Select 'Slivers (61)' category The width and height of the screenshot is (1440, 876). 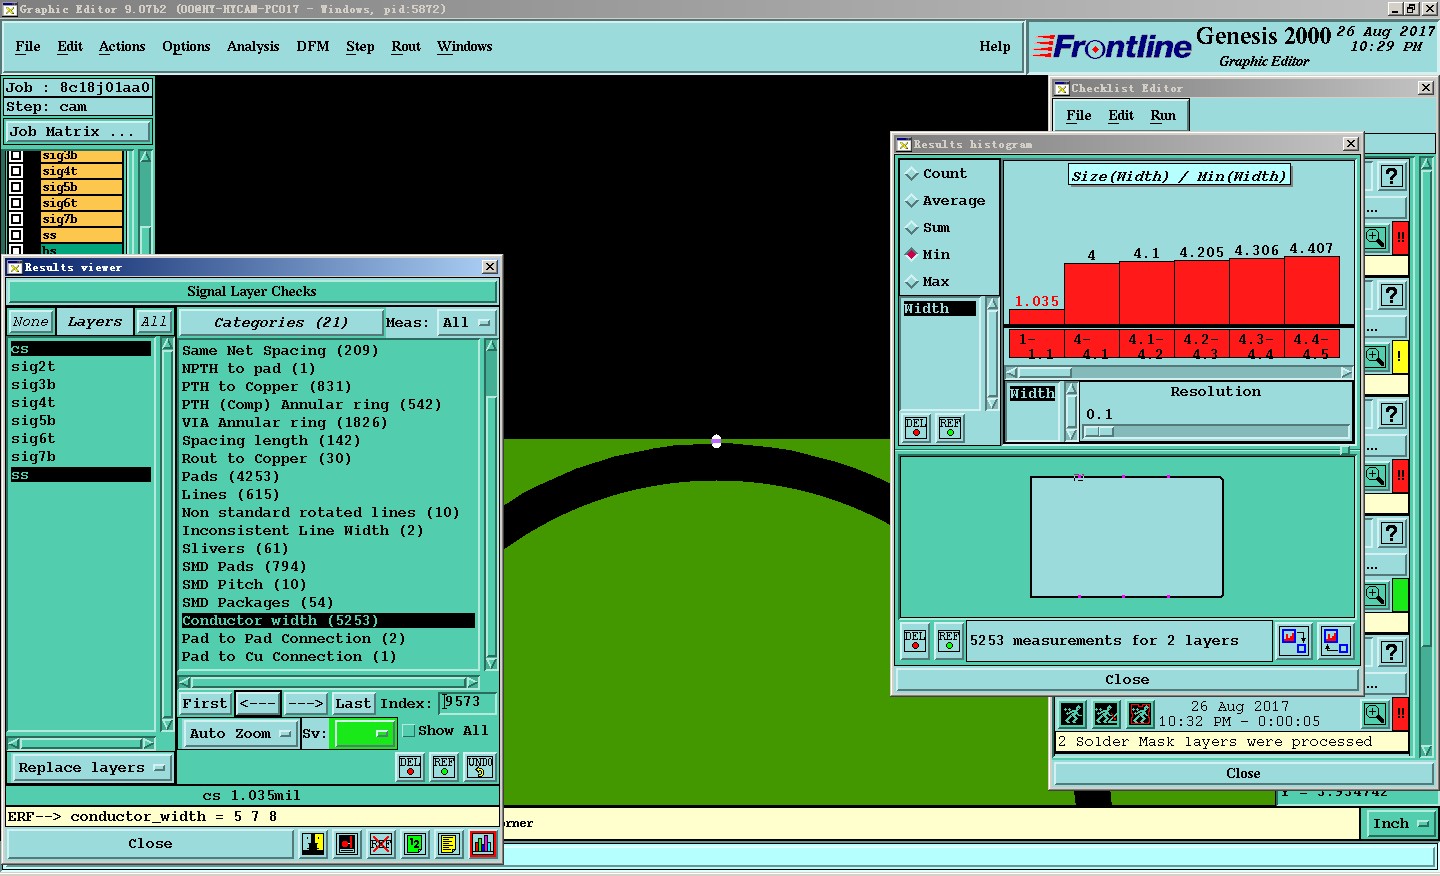(x=236, y=549)
